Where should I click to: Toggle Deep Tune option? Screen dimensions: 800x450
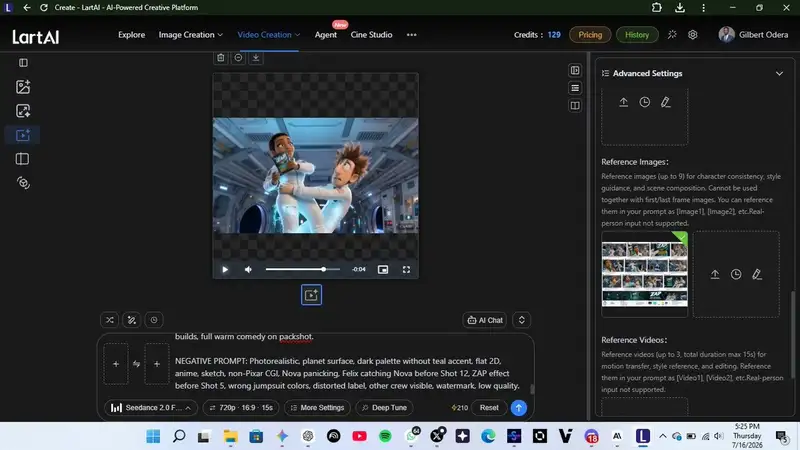click(384, 408)
